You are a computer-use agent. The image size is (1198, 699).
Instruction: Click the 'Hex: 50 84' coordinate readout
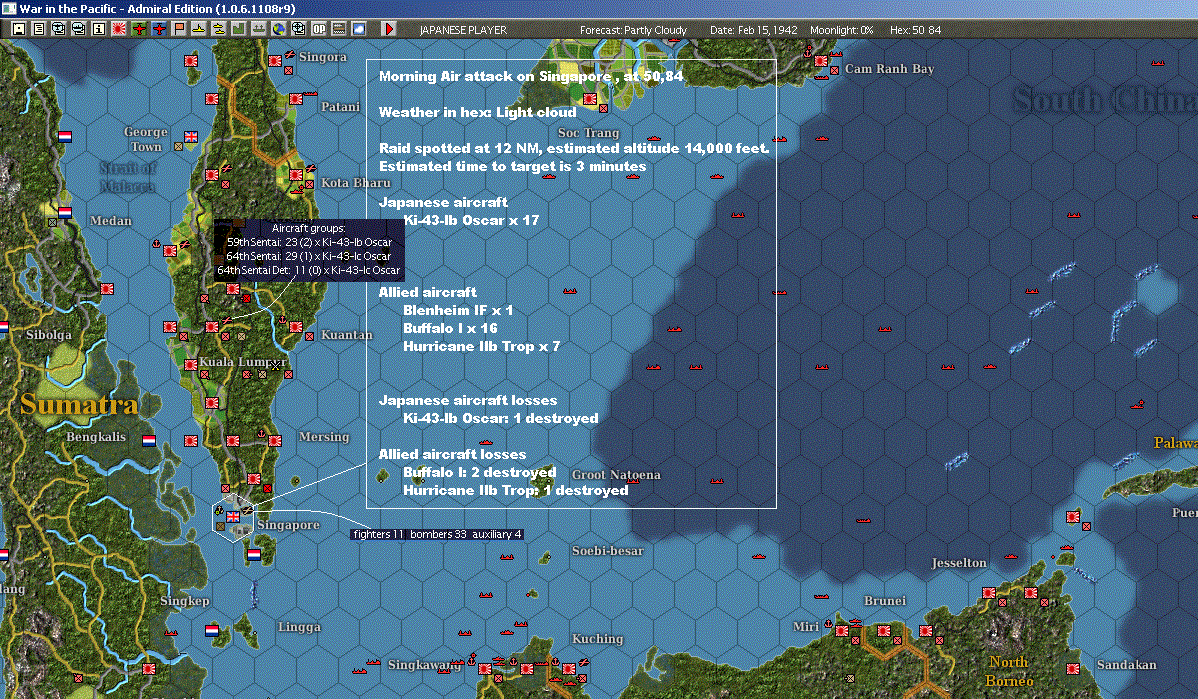[915, 30]
